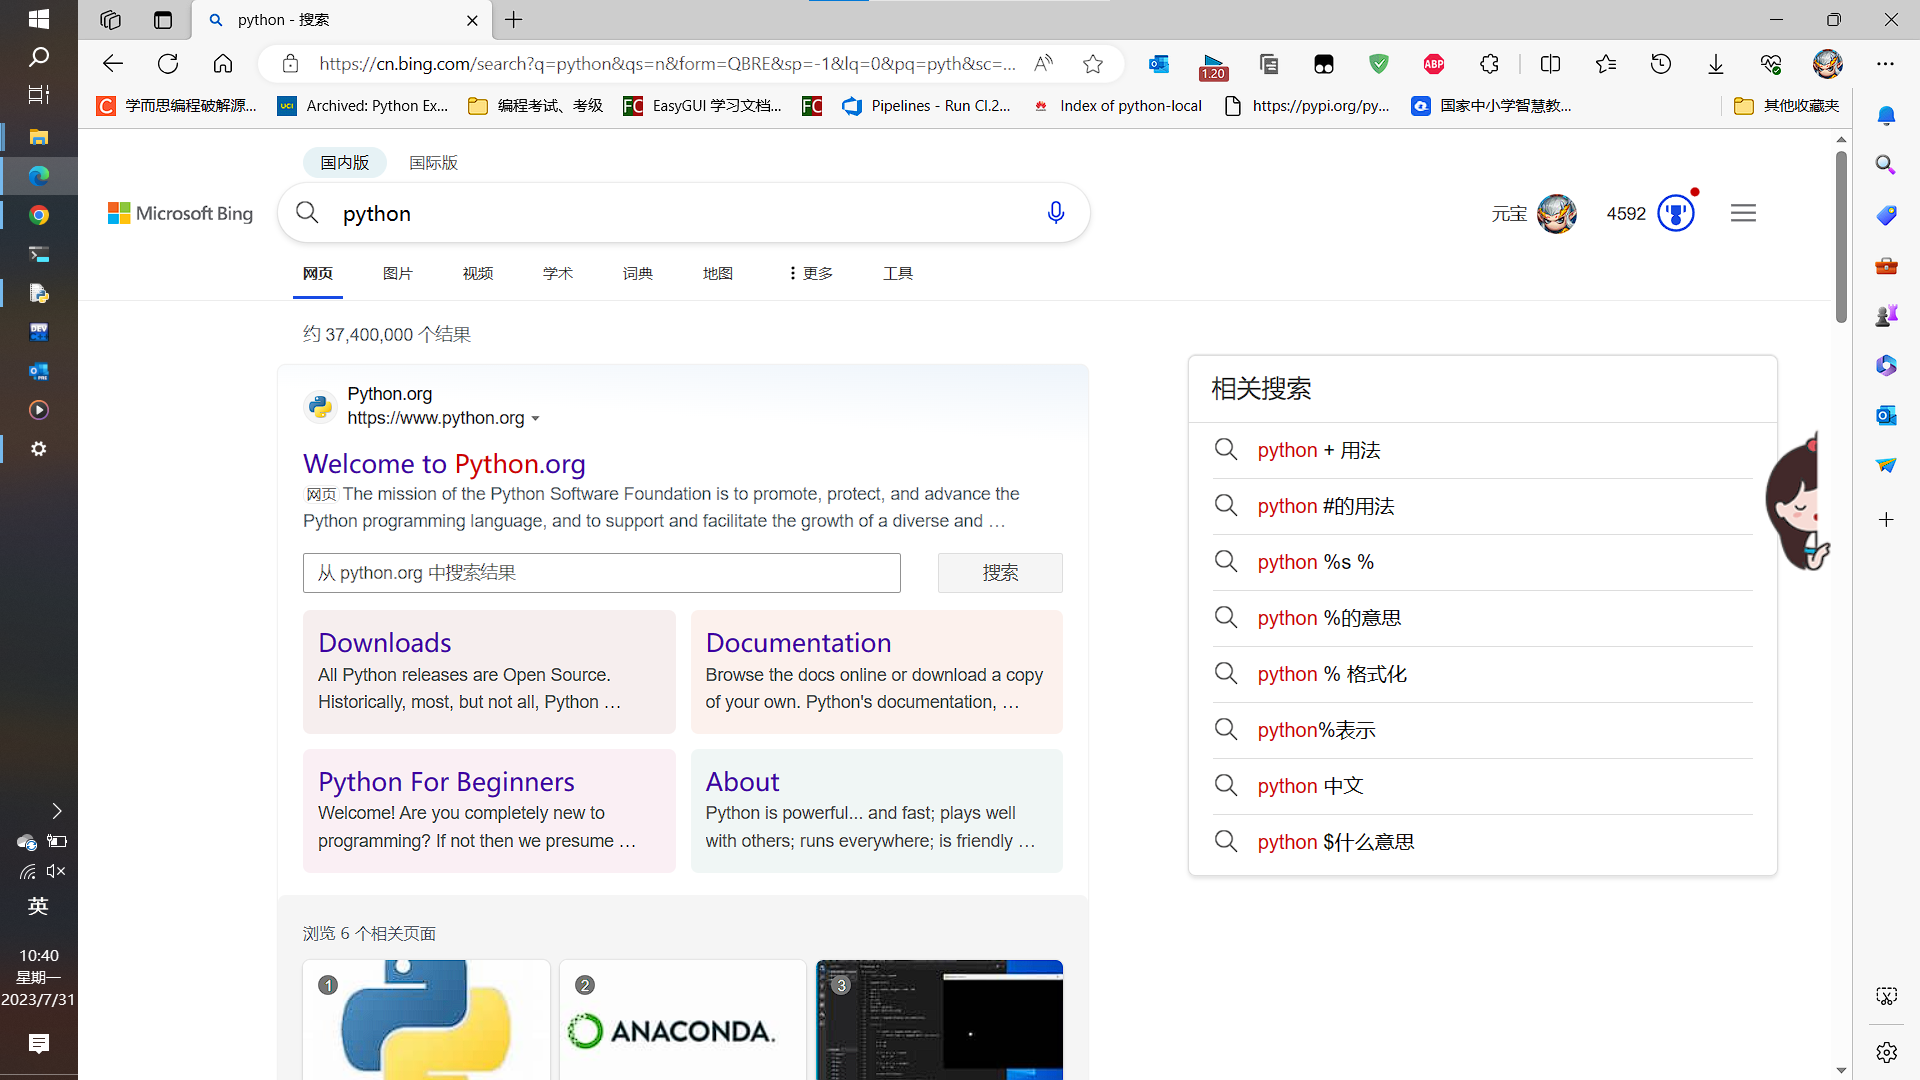The height and width of the screenshot is (1080, 1920).
Task: Expand the python.org URL dropdown arrow
Action: [536, 419]
